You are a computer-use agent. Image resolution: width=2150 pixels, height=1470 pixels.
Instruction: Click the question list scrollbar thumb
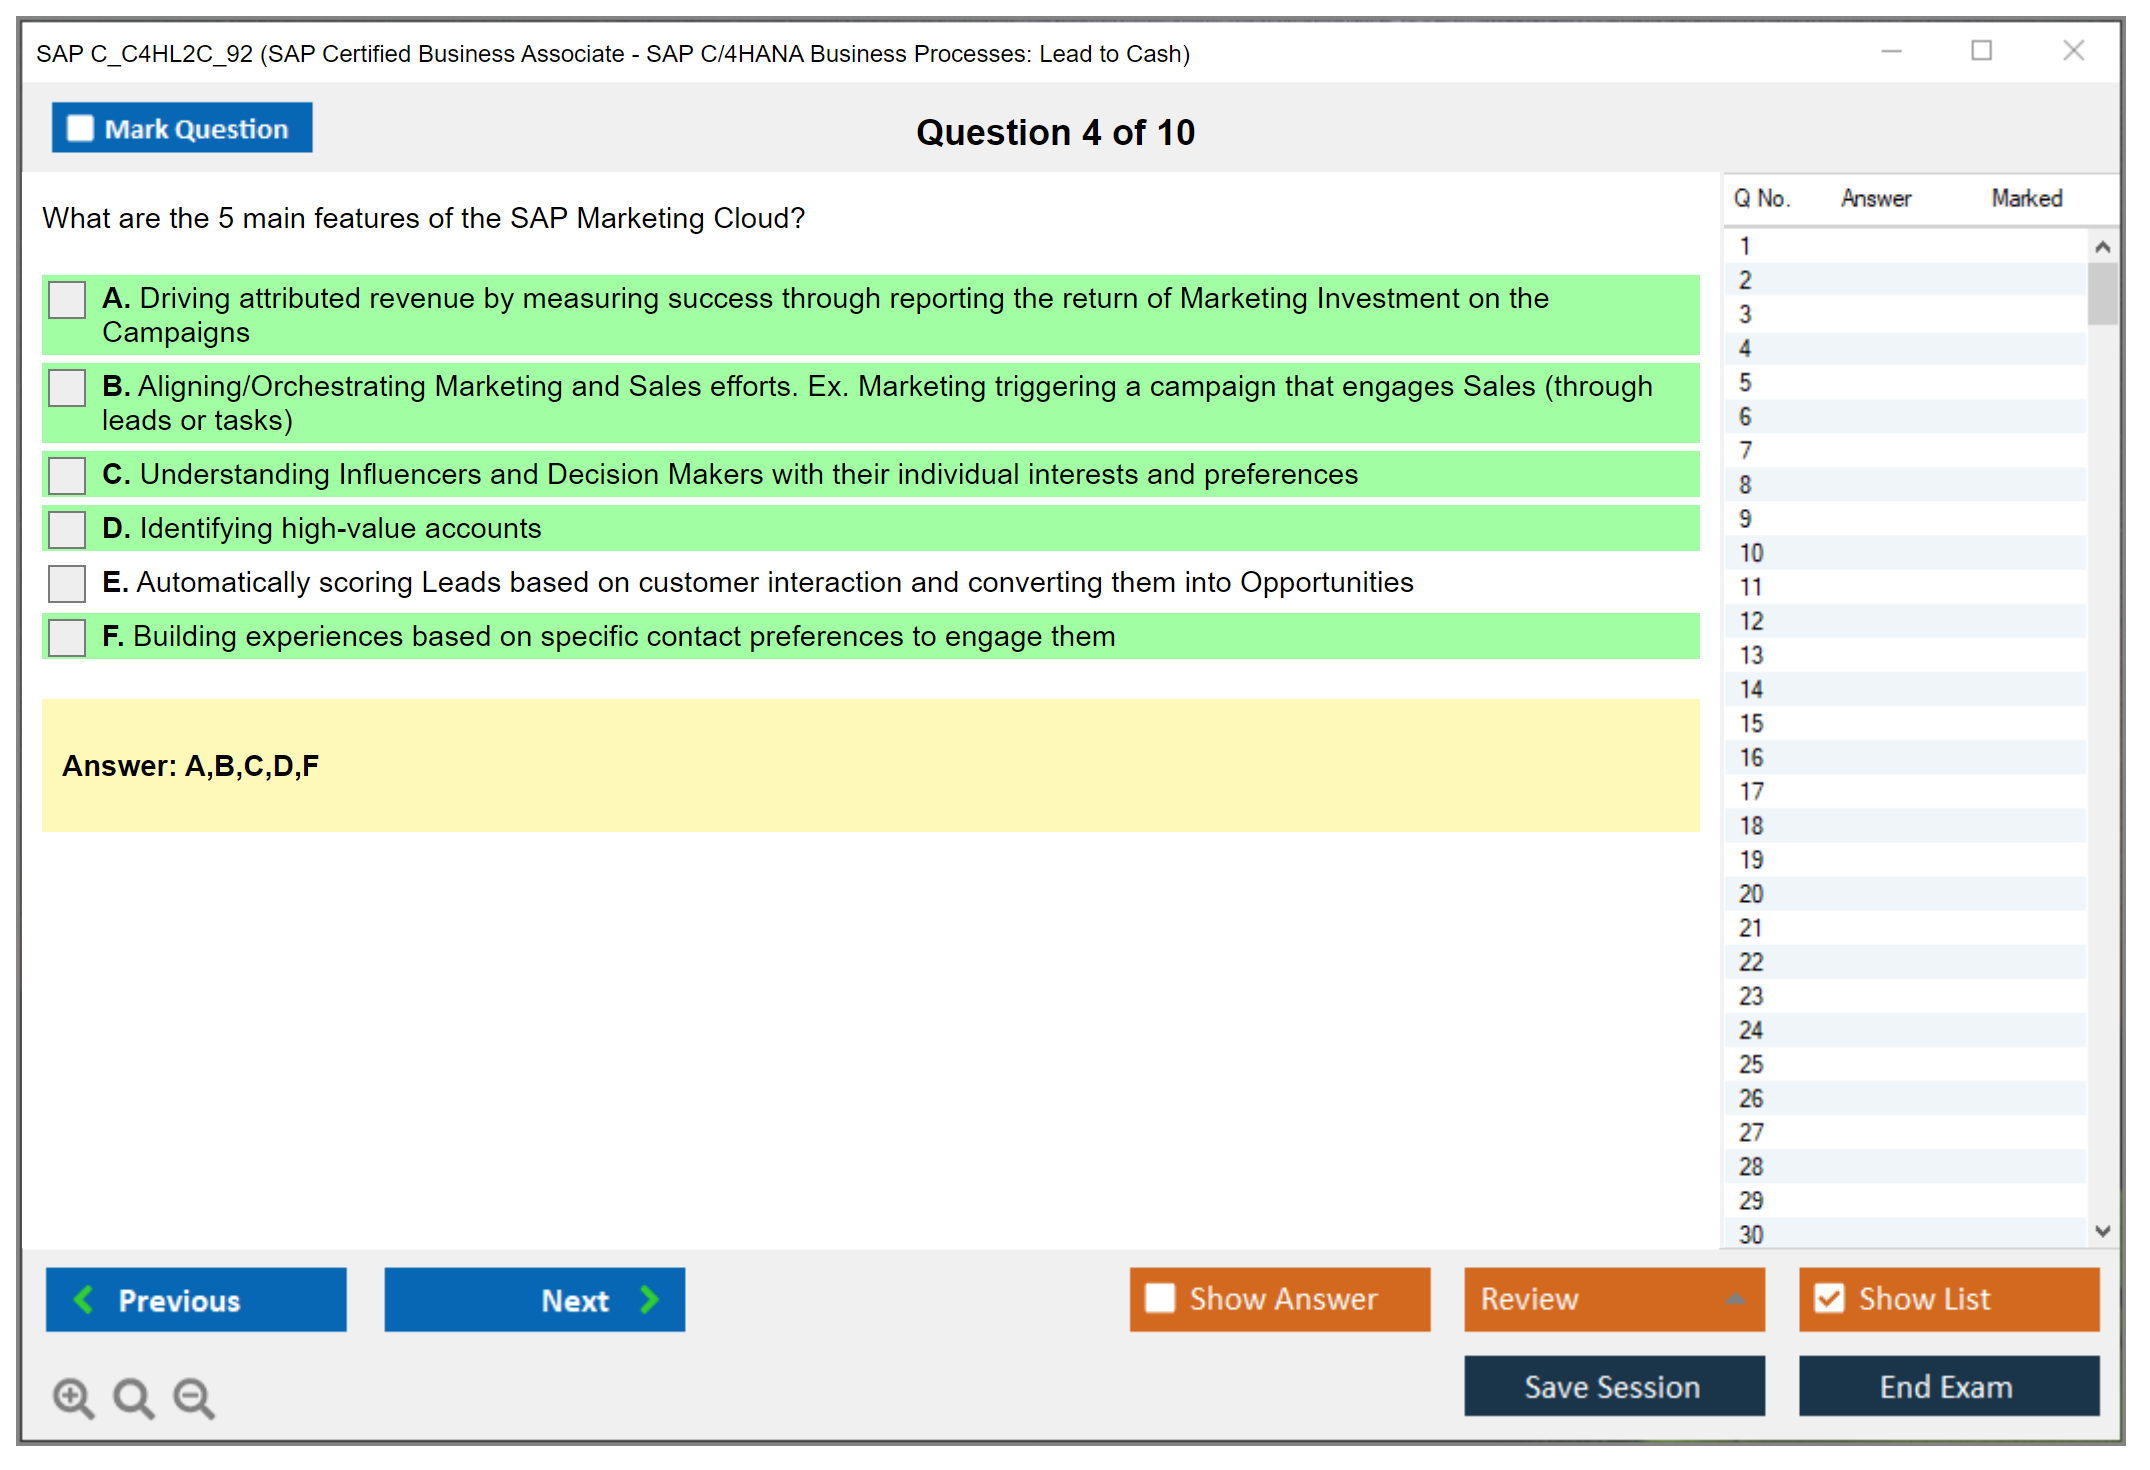pos(2102,294)
